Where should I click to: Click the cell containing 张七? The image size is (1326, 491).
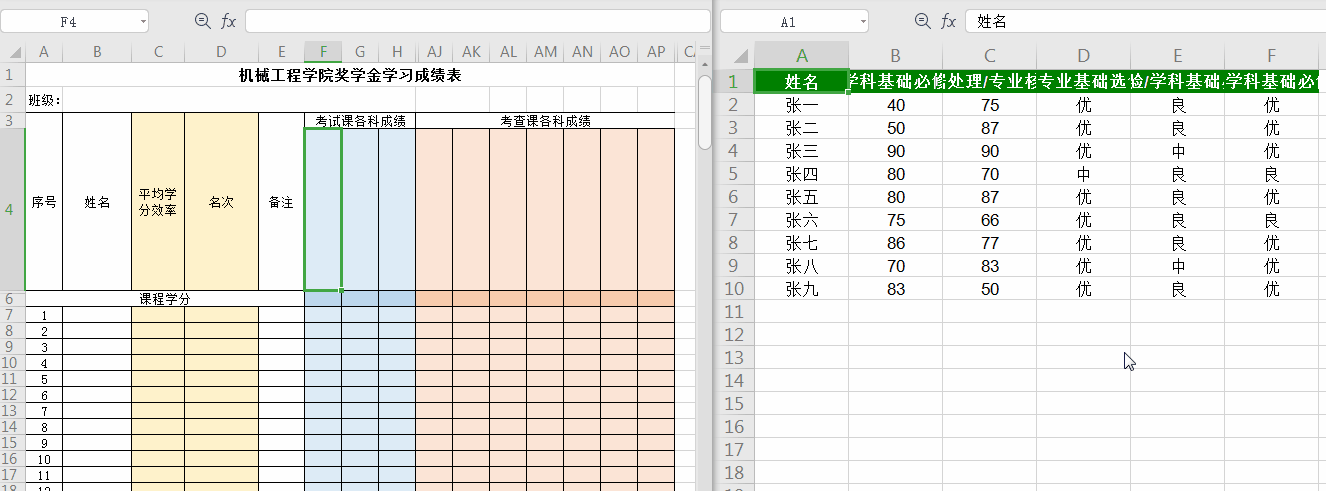pos(802,243)
